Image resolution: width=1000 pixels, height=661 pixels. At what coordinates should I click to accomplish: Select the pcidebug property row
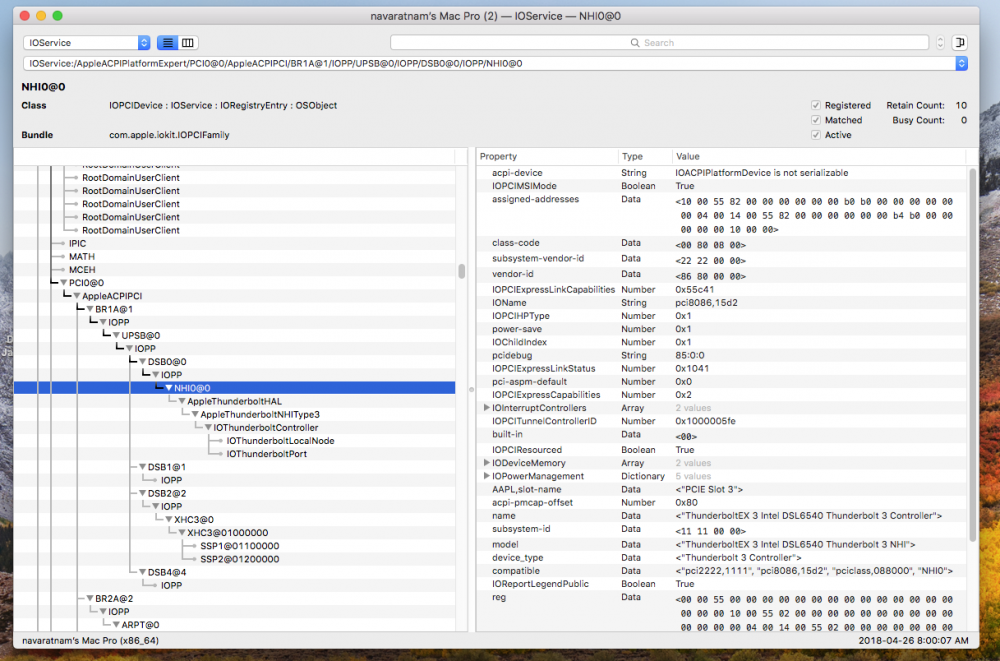point(721,355)
